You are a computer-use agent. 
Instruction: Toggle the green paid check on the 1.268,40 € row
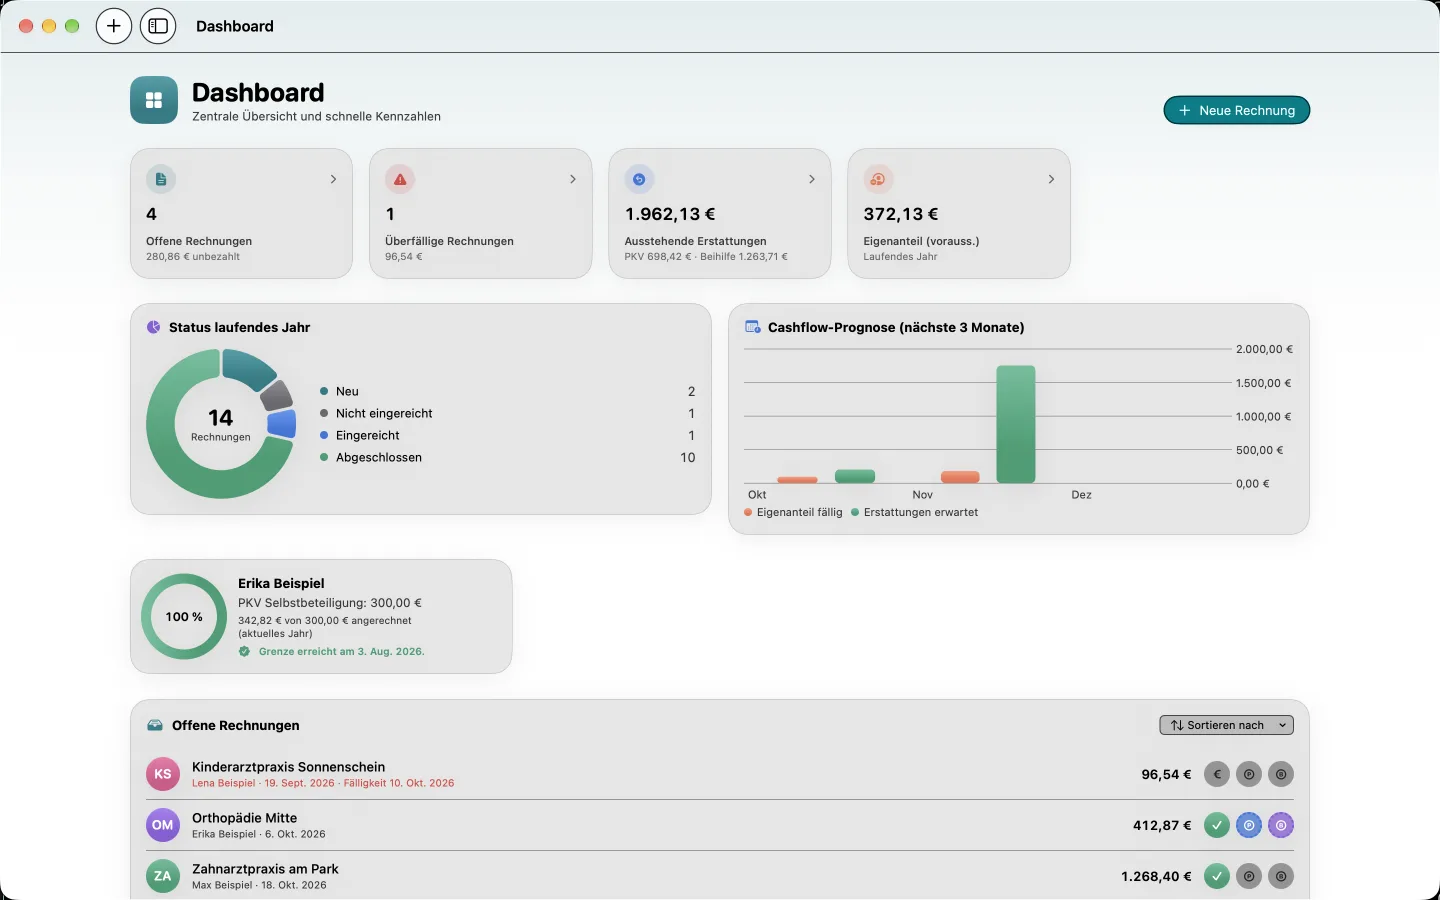(x=1217, y=876)
